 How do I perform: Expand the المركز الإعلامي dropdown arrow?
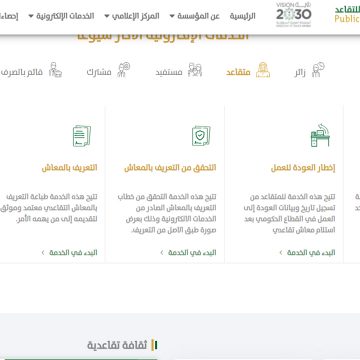tap(107, 16)
